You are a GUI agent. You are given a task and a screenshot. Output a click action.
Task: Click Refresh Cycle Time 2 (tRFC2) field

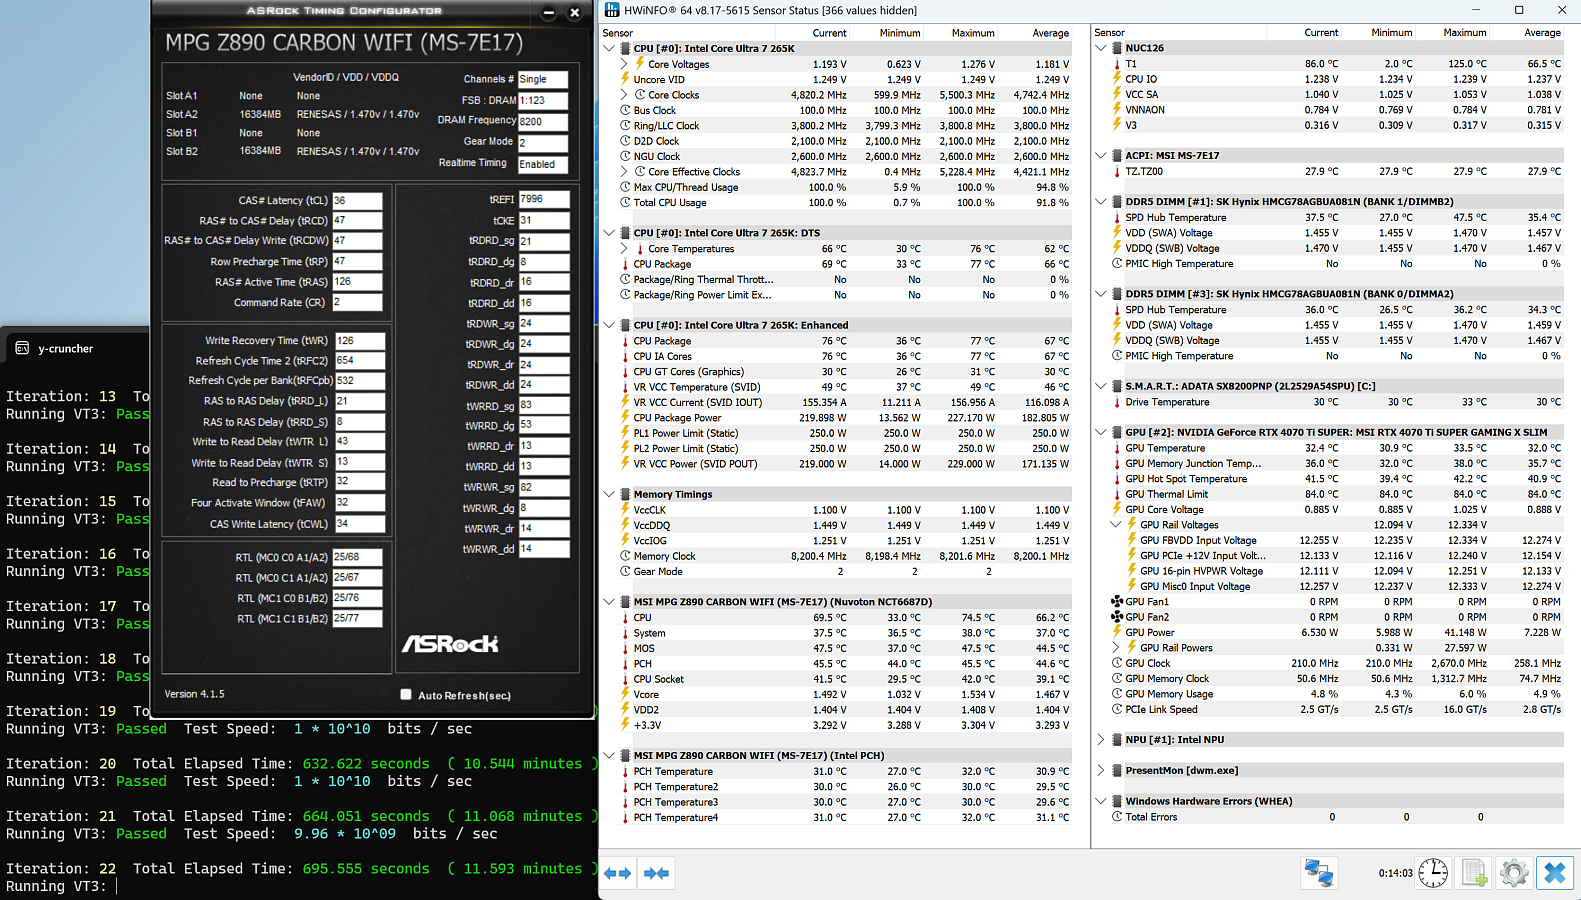tap(359, 360)
